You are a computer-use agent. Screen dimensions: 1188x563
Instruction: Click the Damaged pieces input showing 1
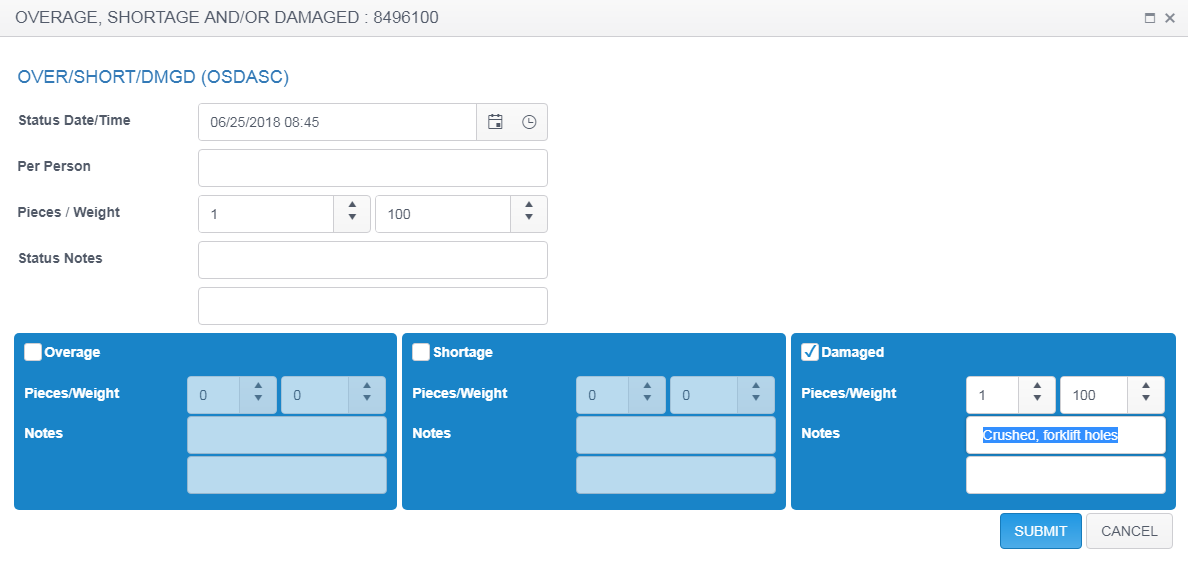click(x=993, y=395)
